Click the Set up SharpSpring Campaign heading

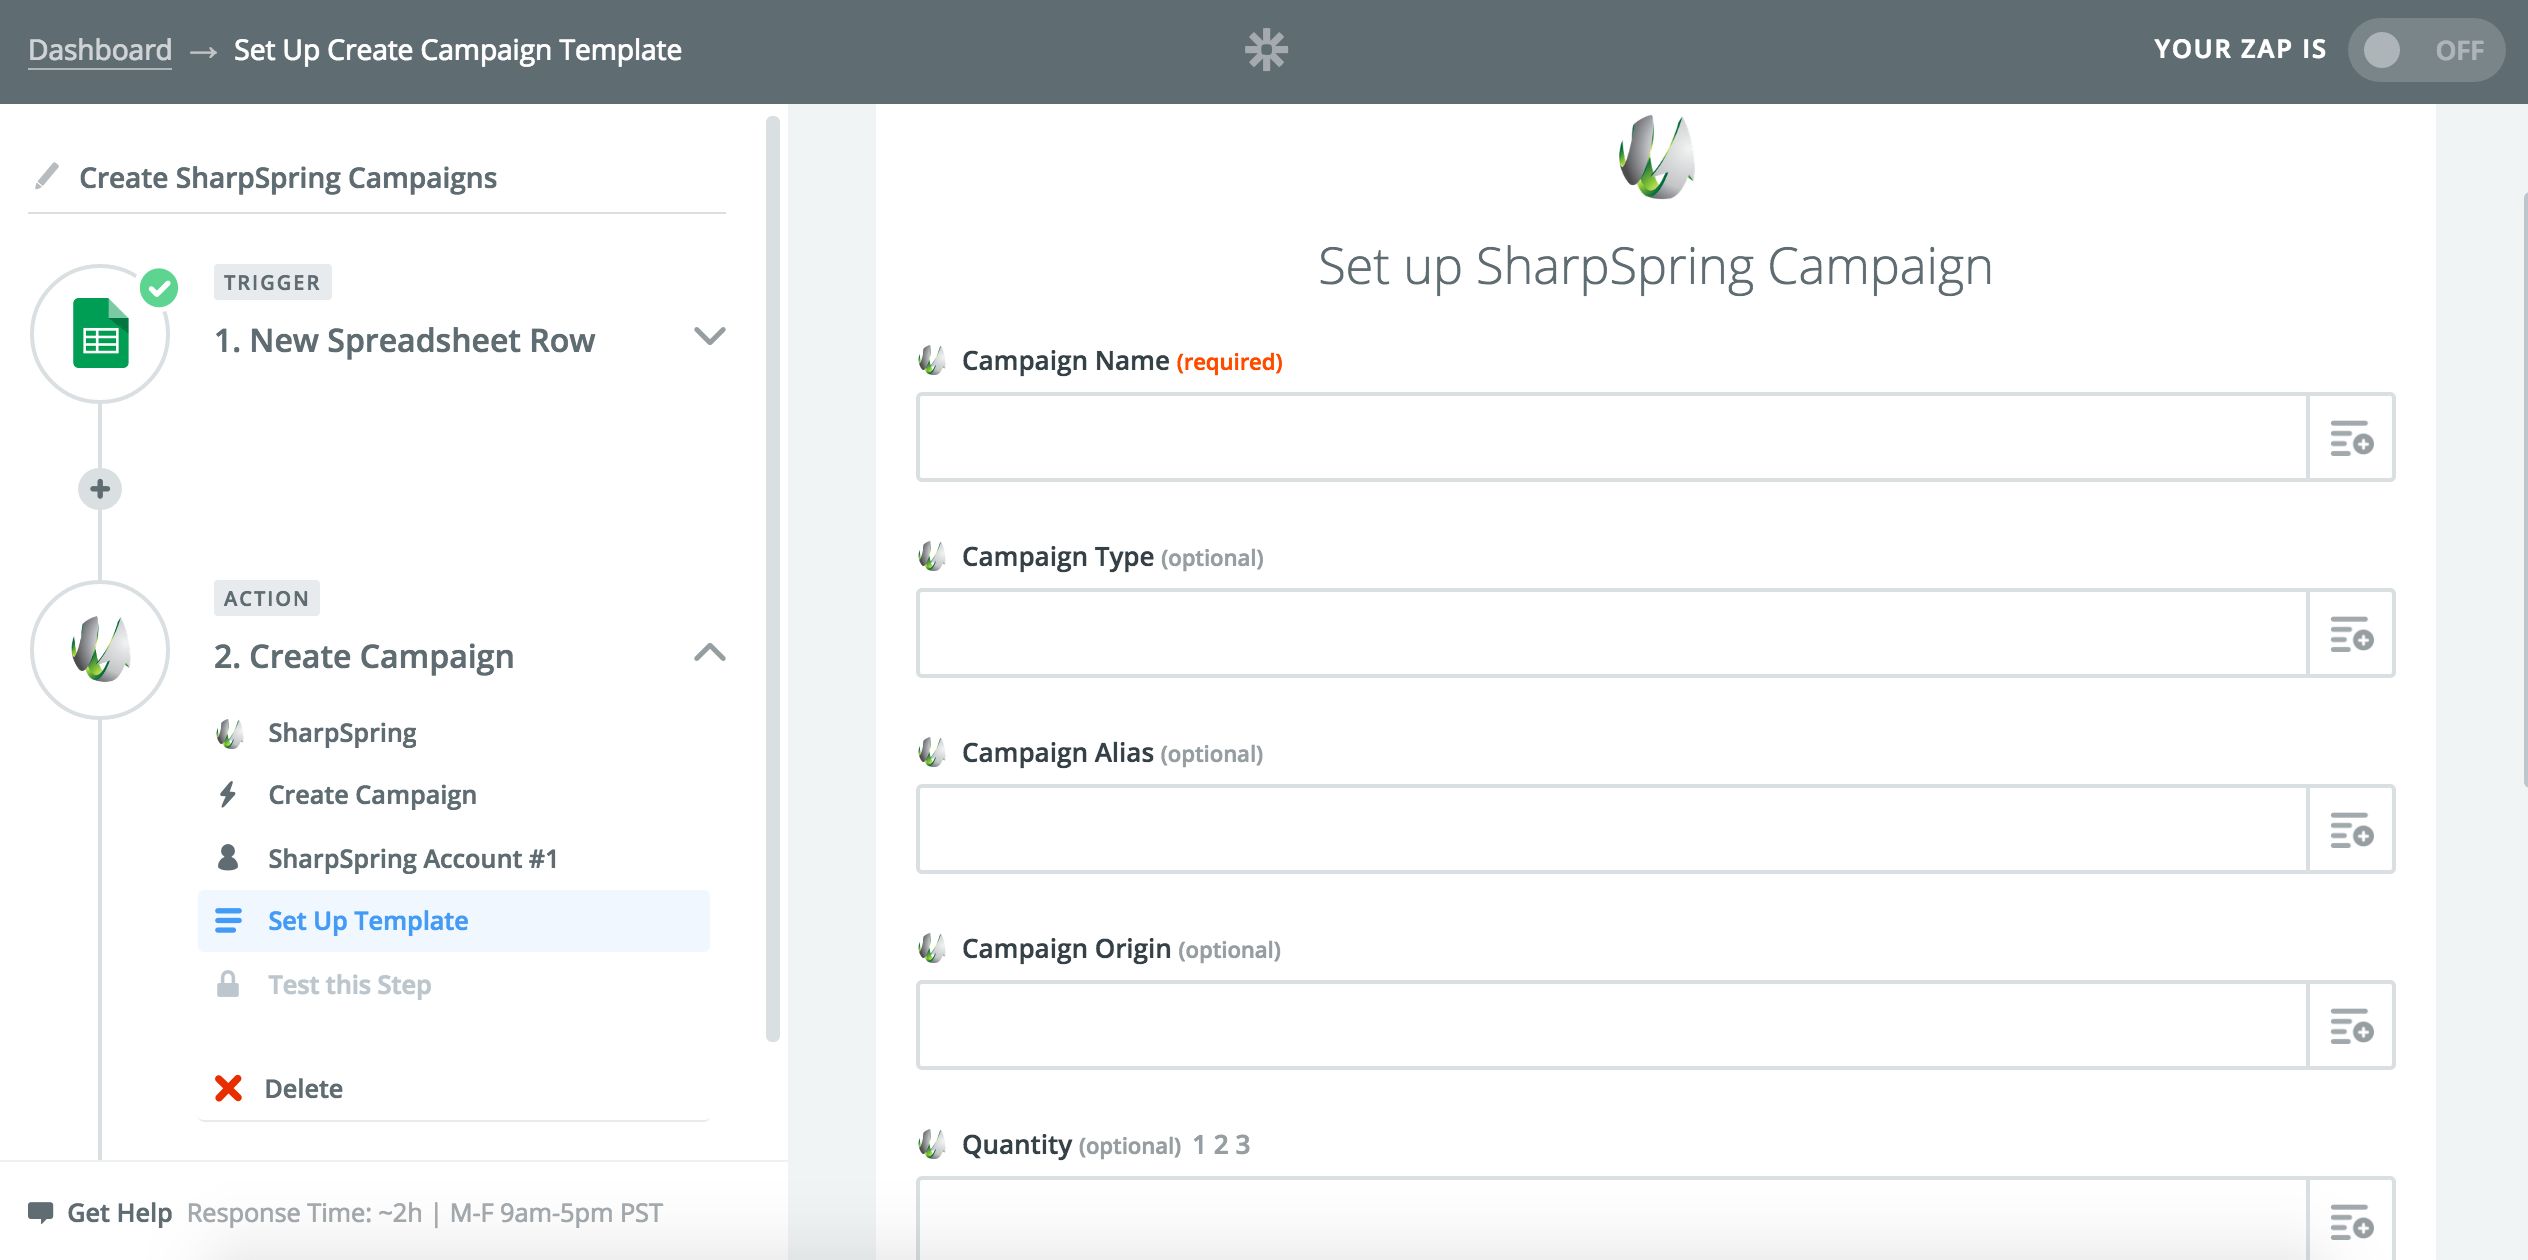click(x=1655, y=267)
